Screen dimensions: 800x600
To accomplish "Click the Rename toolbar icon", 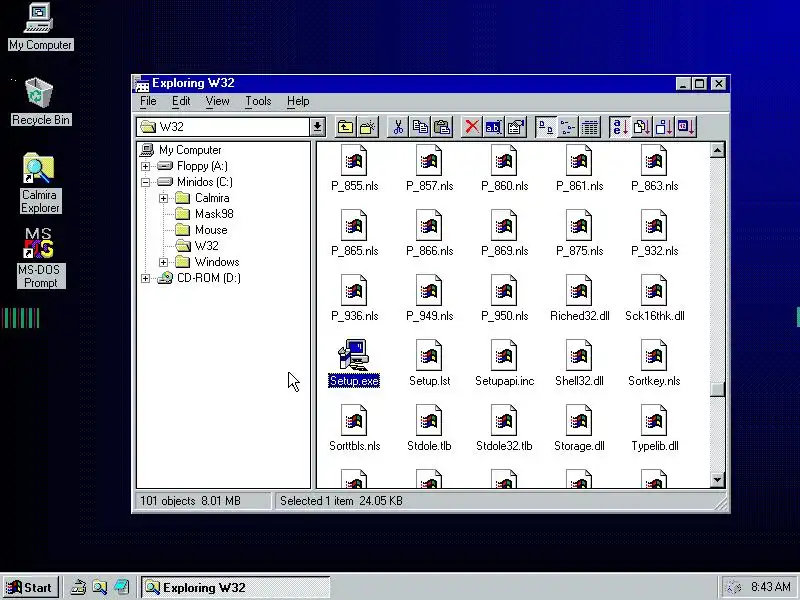I will [x=493, y=127].
